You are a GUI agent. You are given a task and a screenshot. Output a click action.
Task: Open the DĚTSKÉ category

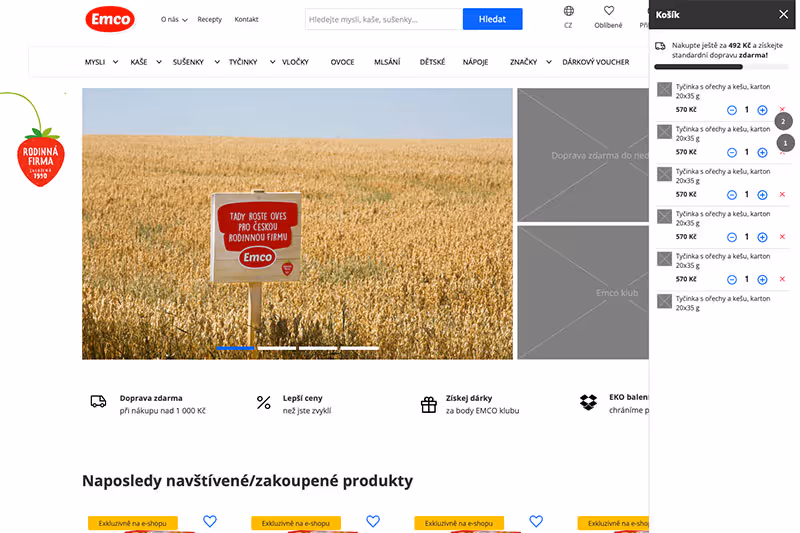click(x=432, y=62)
